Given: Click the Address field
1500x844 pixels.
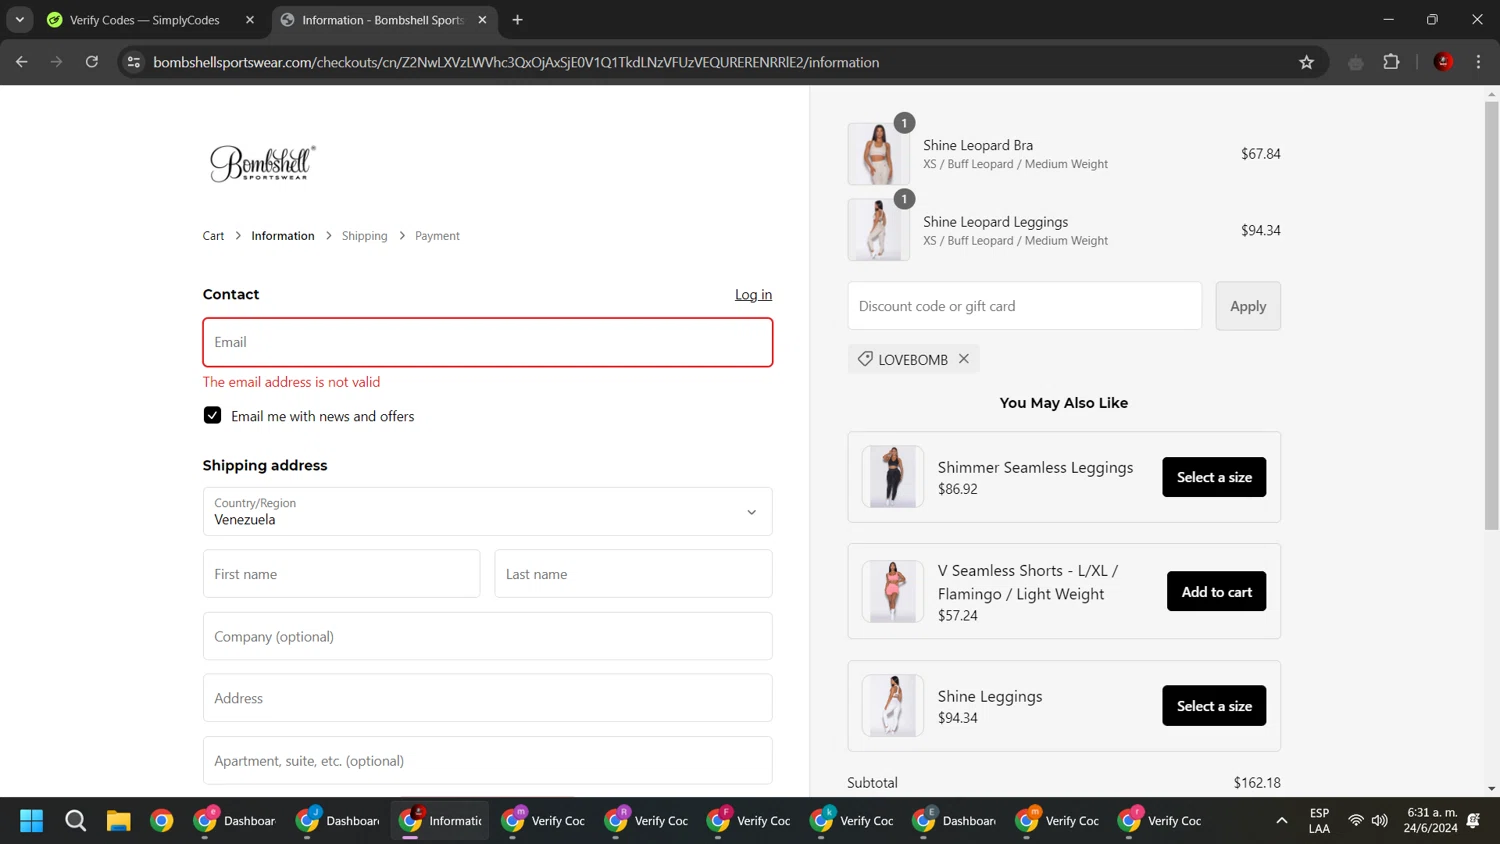Looking at the screenshot, I should point(488,698).
